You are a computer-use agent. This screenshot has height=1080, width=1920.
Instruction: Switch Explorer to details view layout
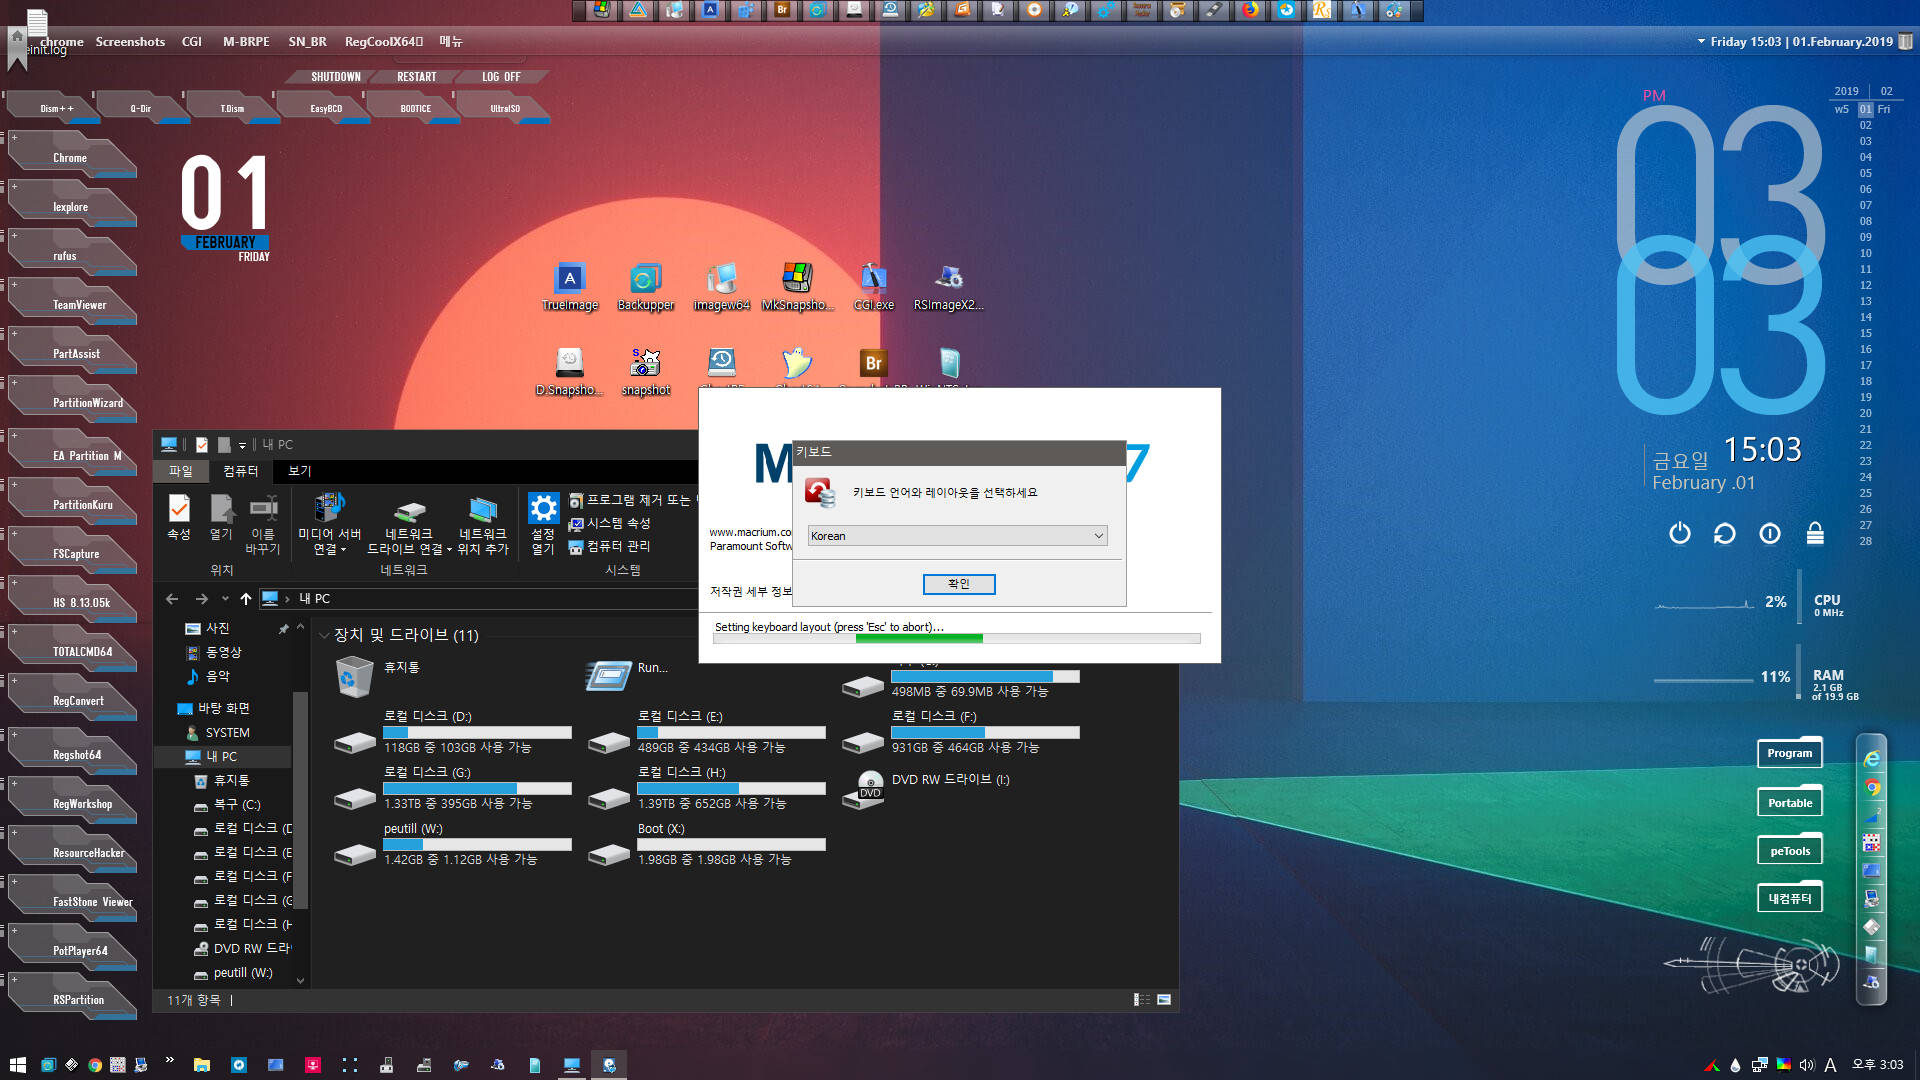coord(1141,999)
